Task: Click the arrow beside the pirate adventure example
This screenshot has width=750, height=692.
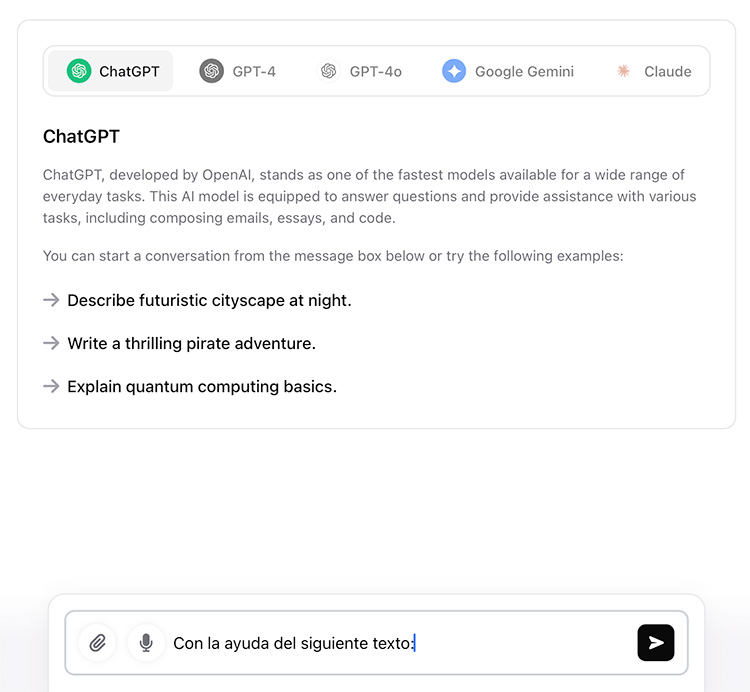Action: click(x=51, y=343)
